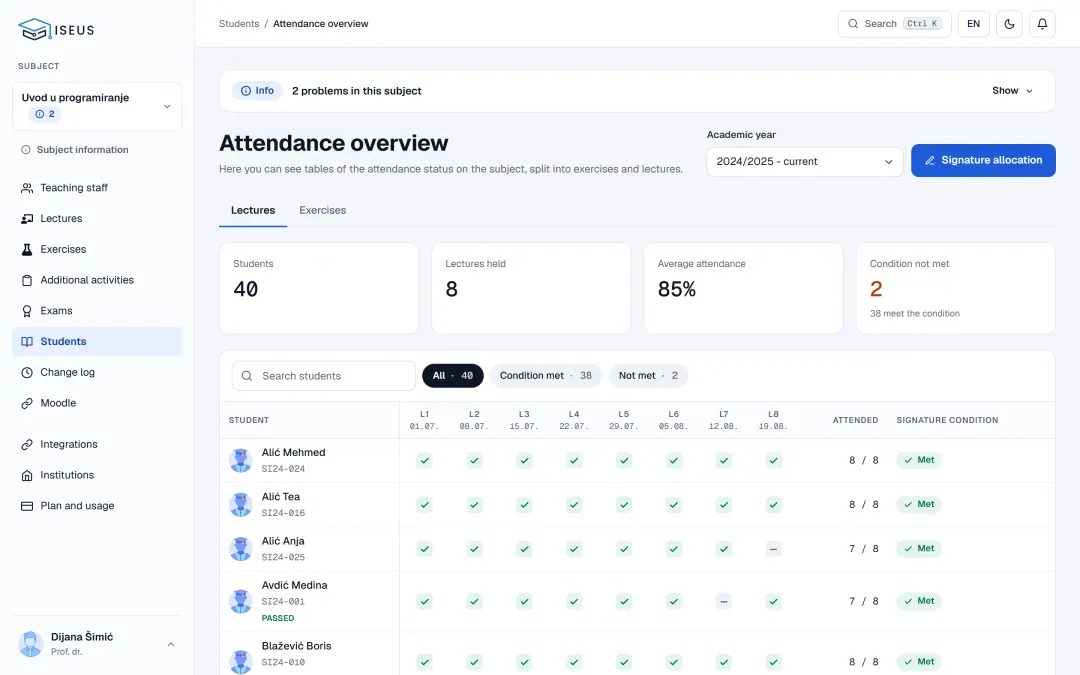Expand Dijana Šimić user menu
The image size is (1080, 675).
point(97,644)
